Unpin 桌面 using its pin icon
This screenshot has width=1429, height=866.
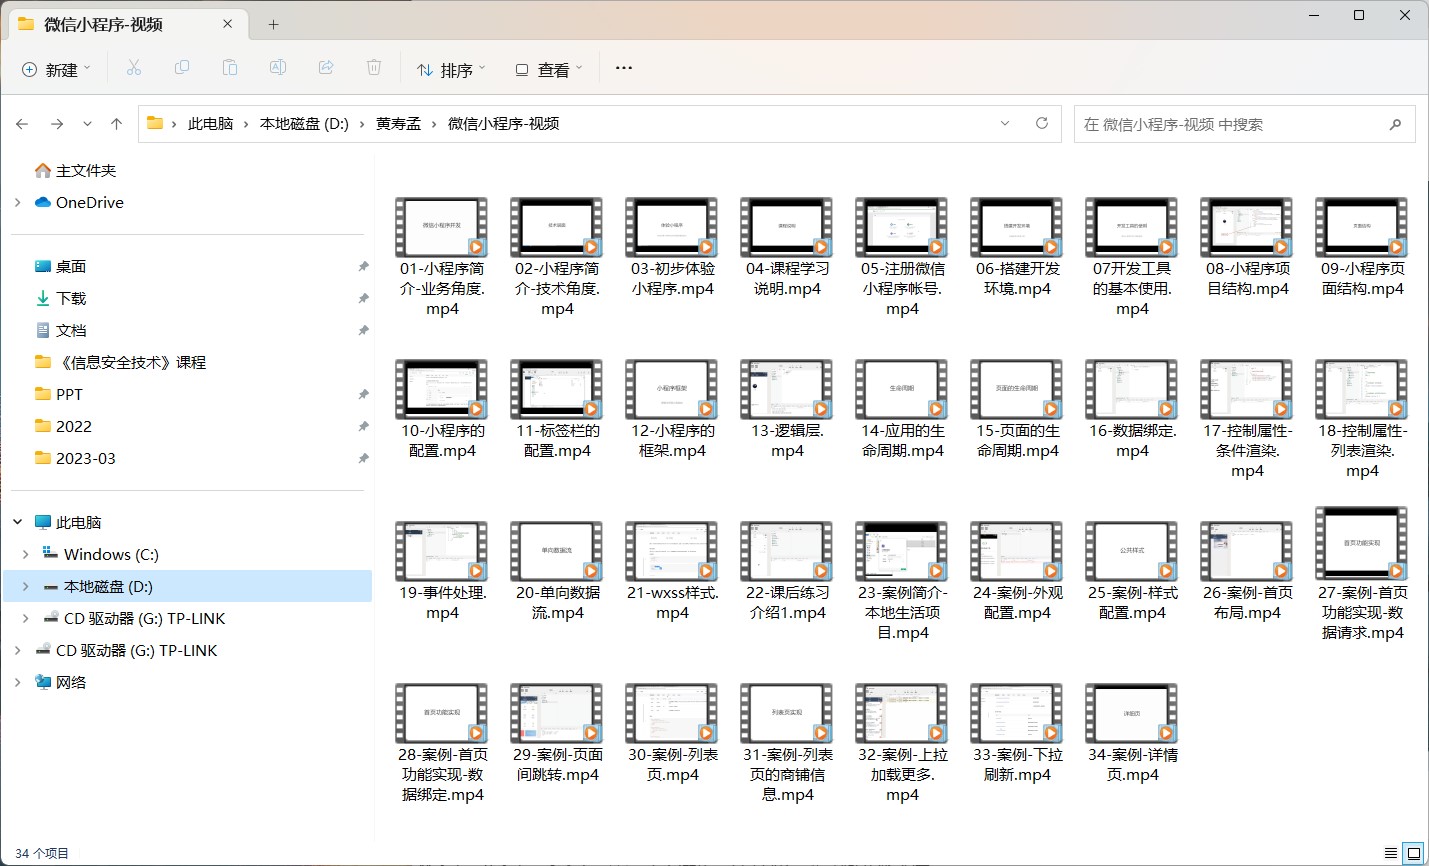(363, 266)
